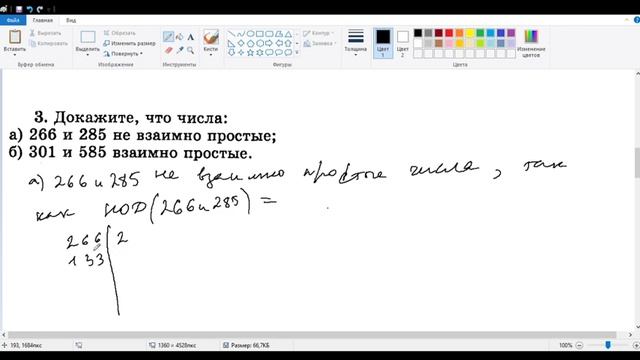Choose the straight line shape

(231, 33)
